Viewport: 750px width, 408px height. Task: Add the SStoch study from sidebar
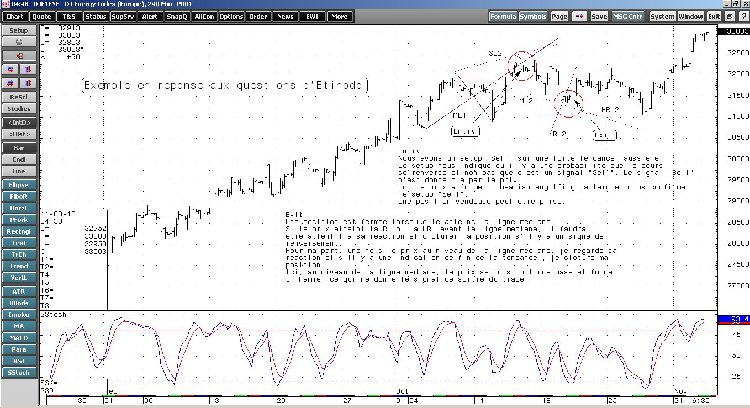tap(19, 372)
